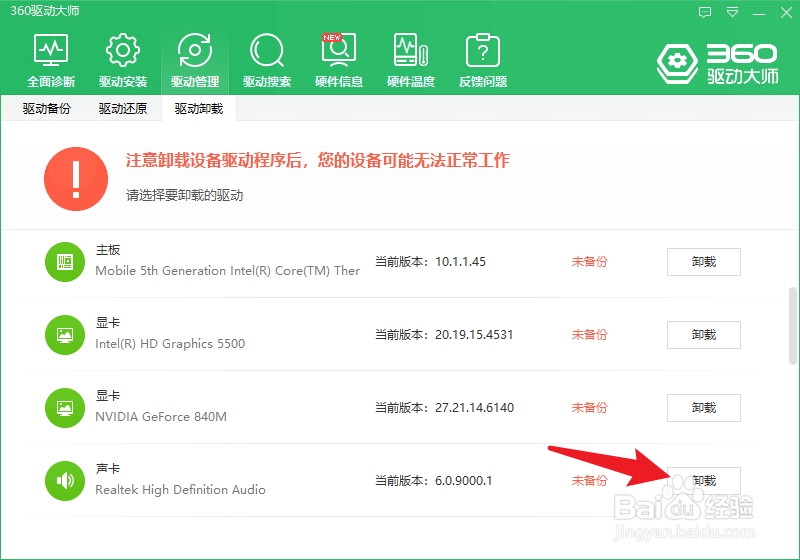
Task: Click the 声卡 speaker device icon
Action: 65,481
